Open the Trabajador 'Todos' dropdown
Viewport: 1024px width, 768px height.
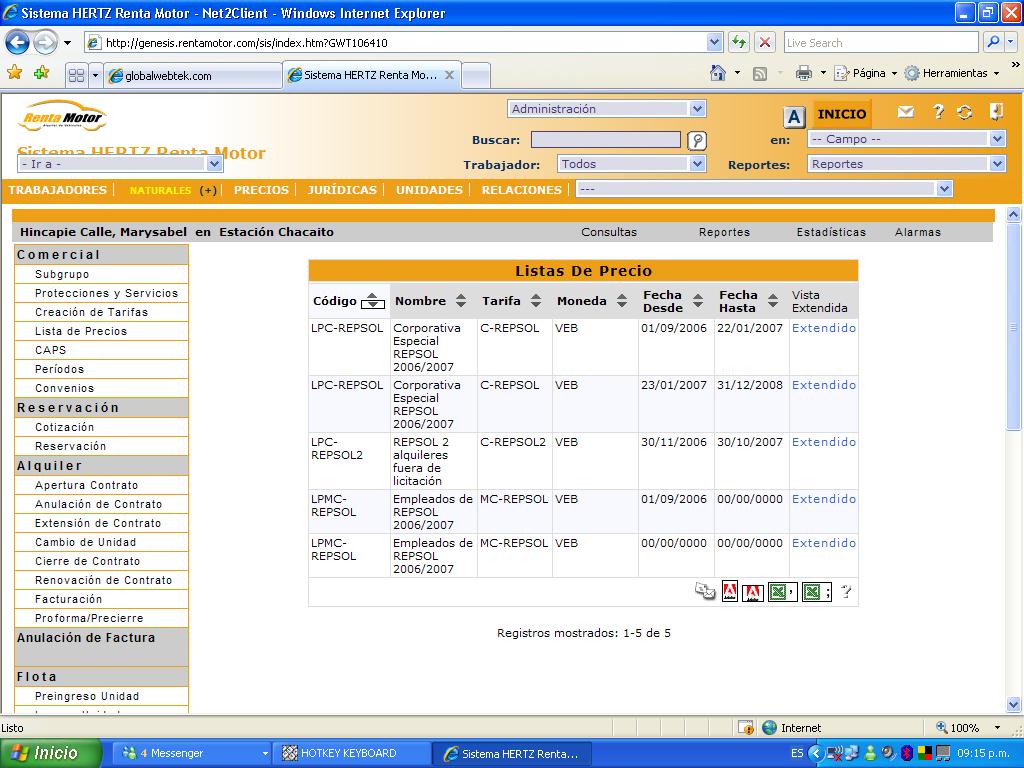[x=632, y=164]
